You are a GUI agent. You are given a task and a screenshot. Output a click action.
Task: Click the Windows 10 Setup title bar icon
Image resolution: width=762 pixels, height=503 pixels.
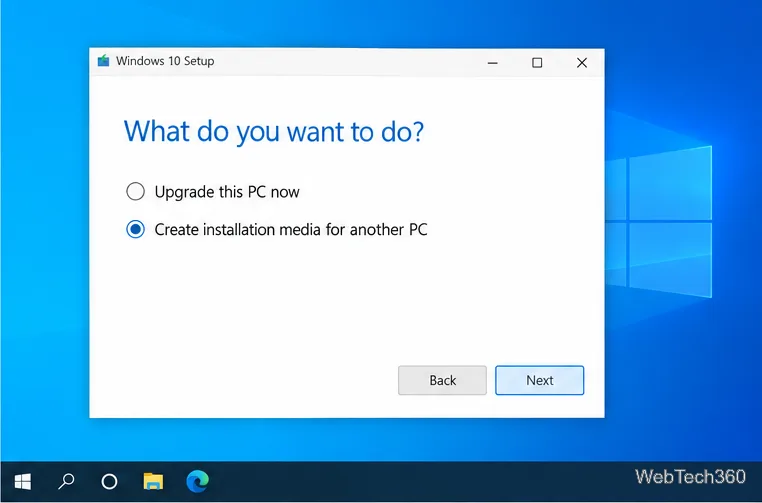tap(104, 61)
